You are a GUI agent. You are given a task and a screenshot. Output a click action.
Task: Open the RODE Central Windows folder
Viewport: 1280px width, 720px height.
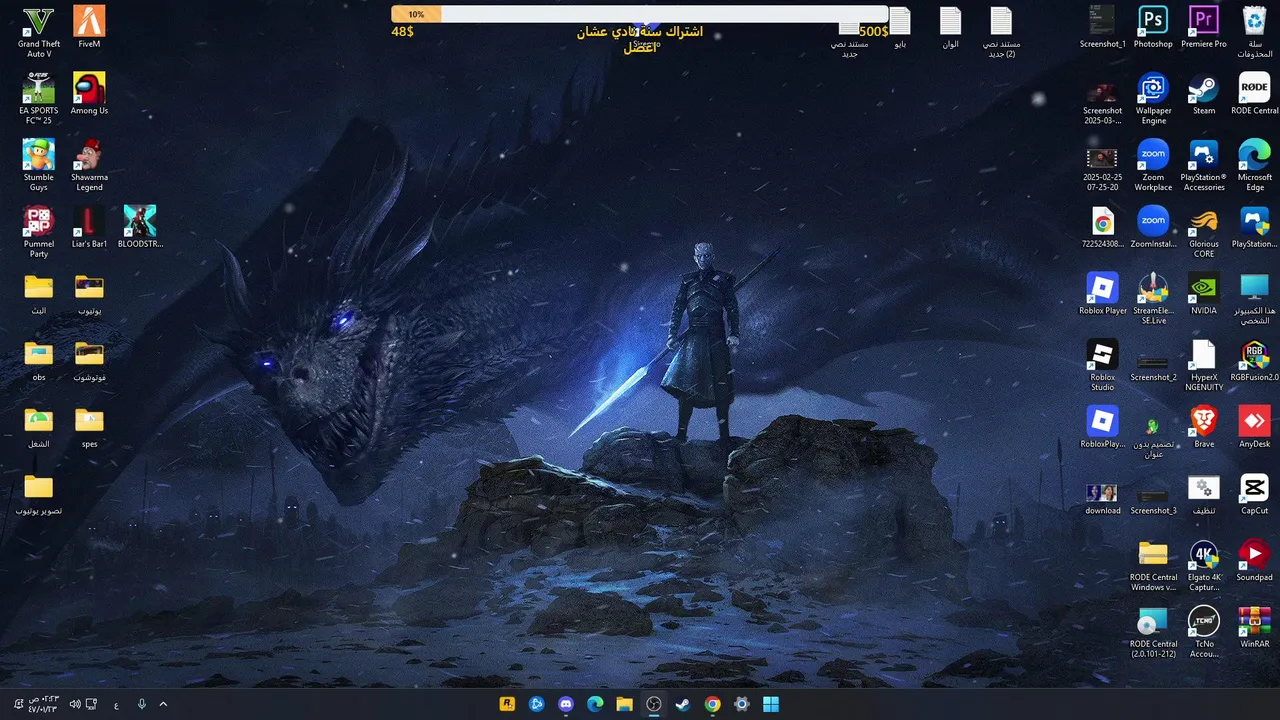1153,565
